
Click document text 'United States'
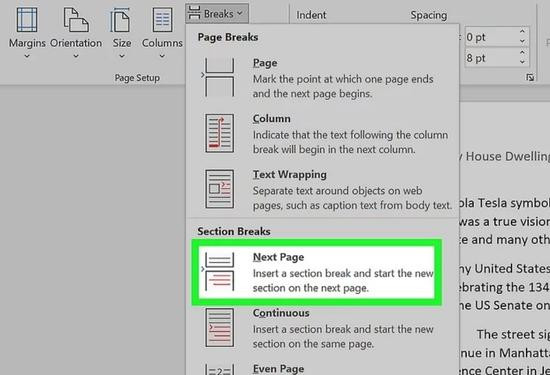pyautogui.click(x=512, y=269)
